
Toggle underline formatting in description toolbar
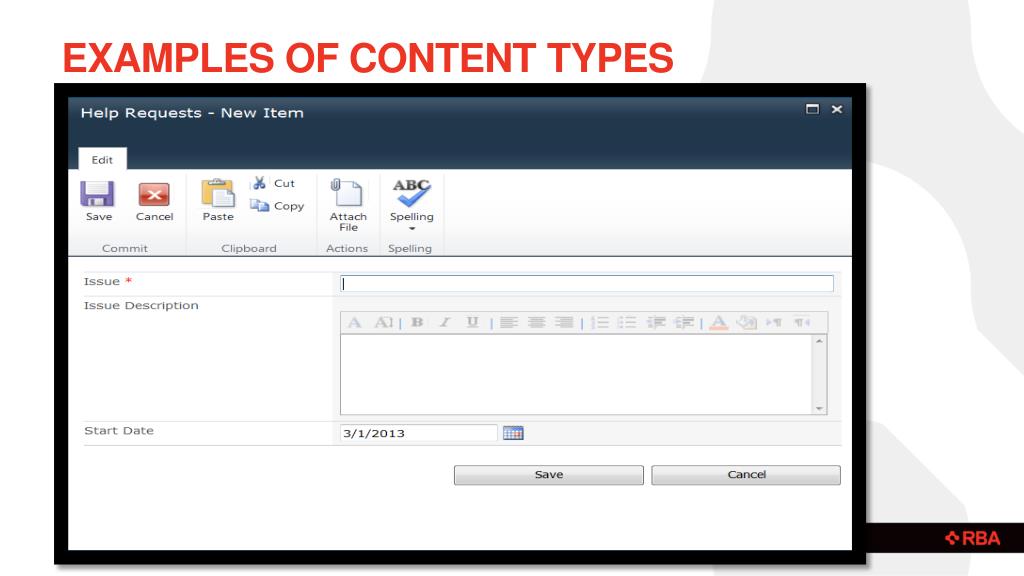click(472, 322)
